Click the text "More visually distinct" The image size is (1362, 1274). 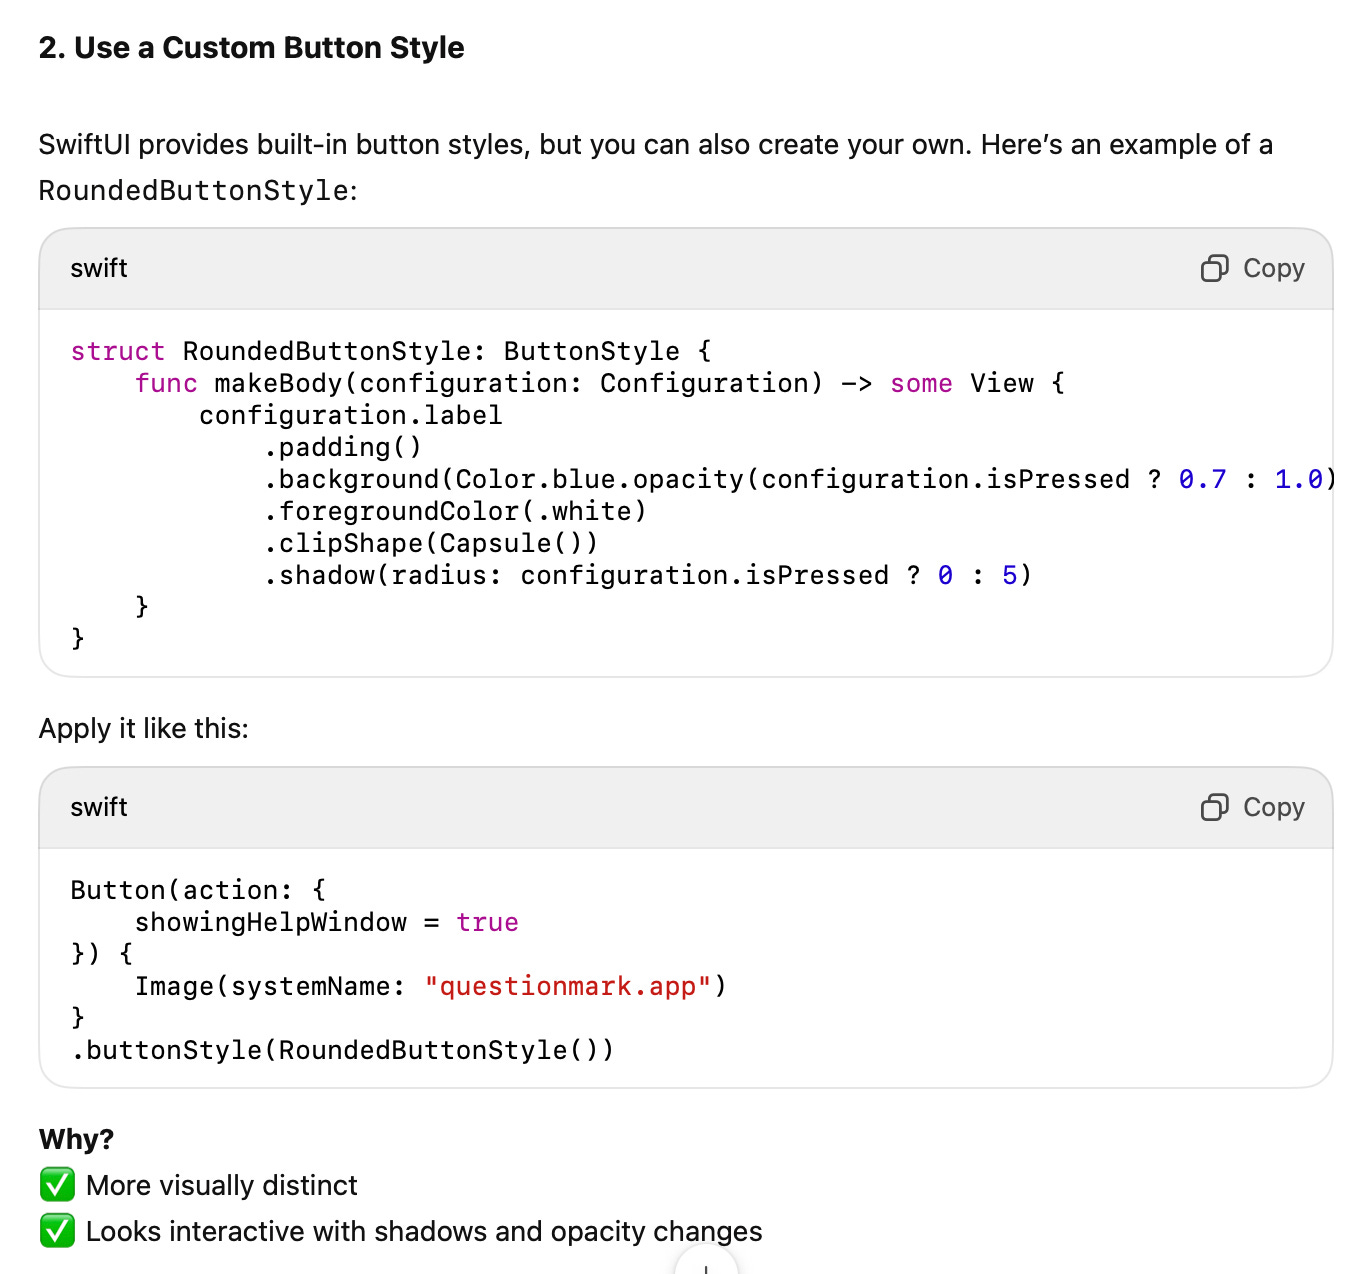point(222,1185)
